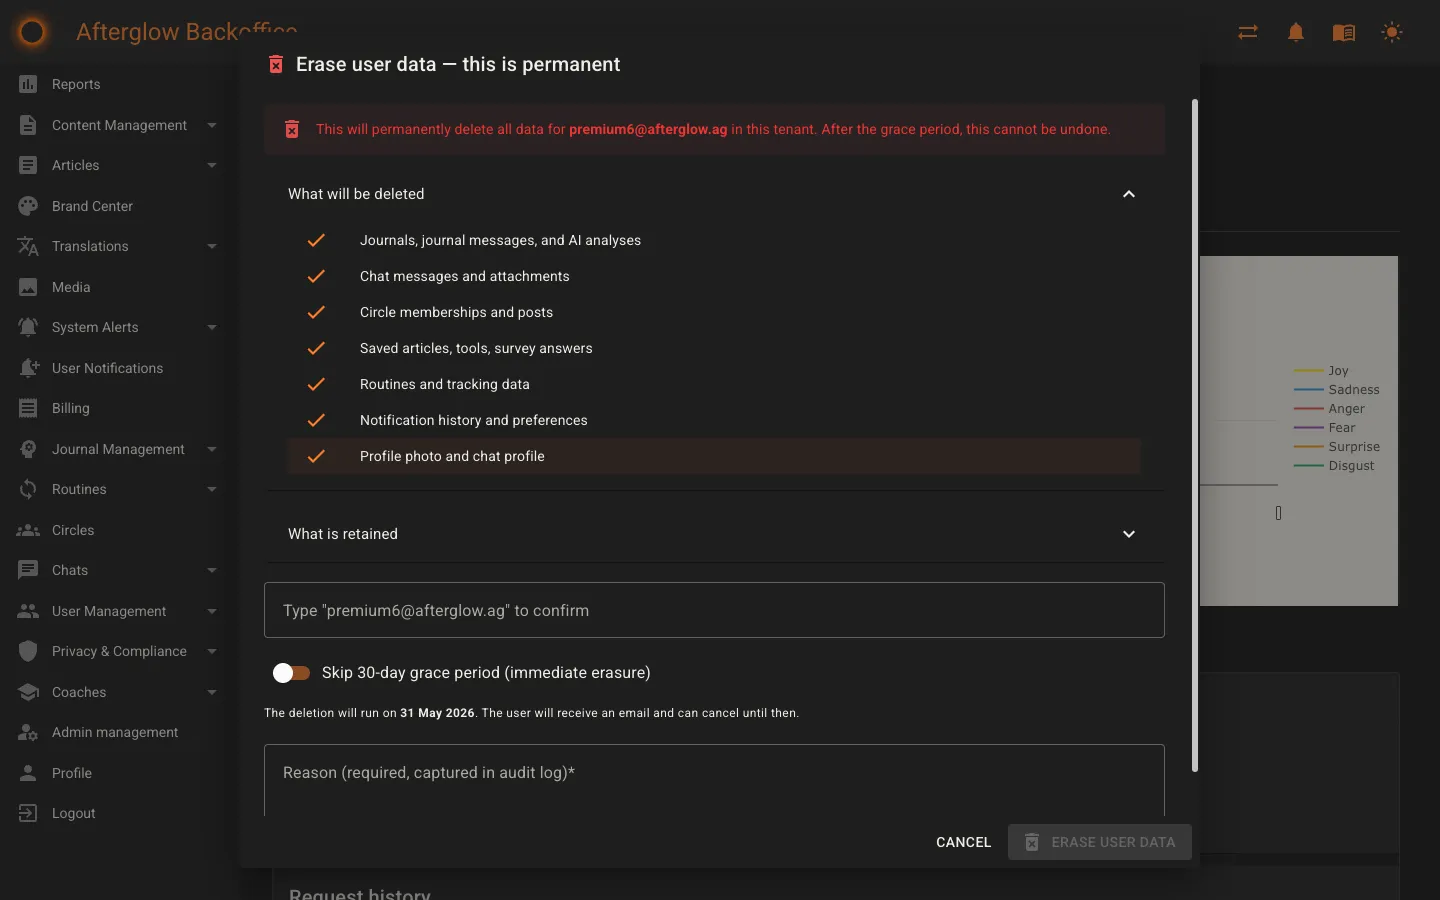The height and width of the screenshot is (900, 1440).
Task: Open Admin management menu item
Action: (x=119, y=732)
